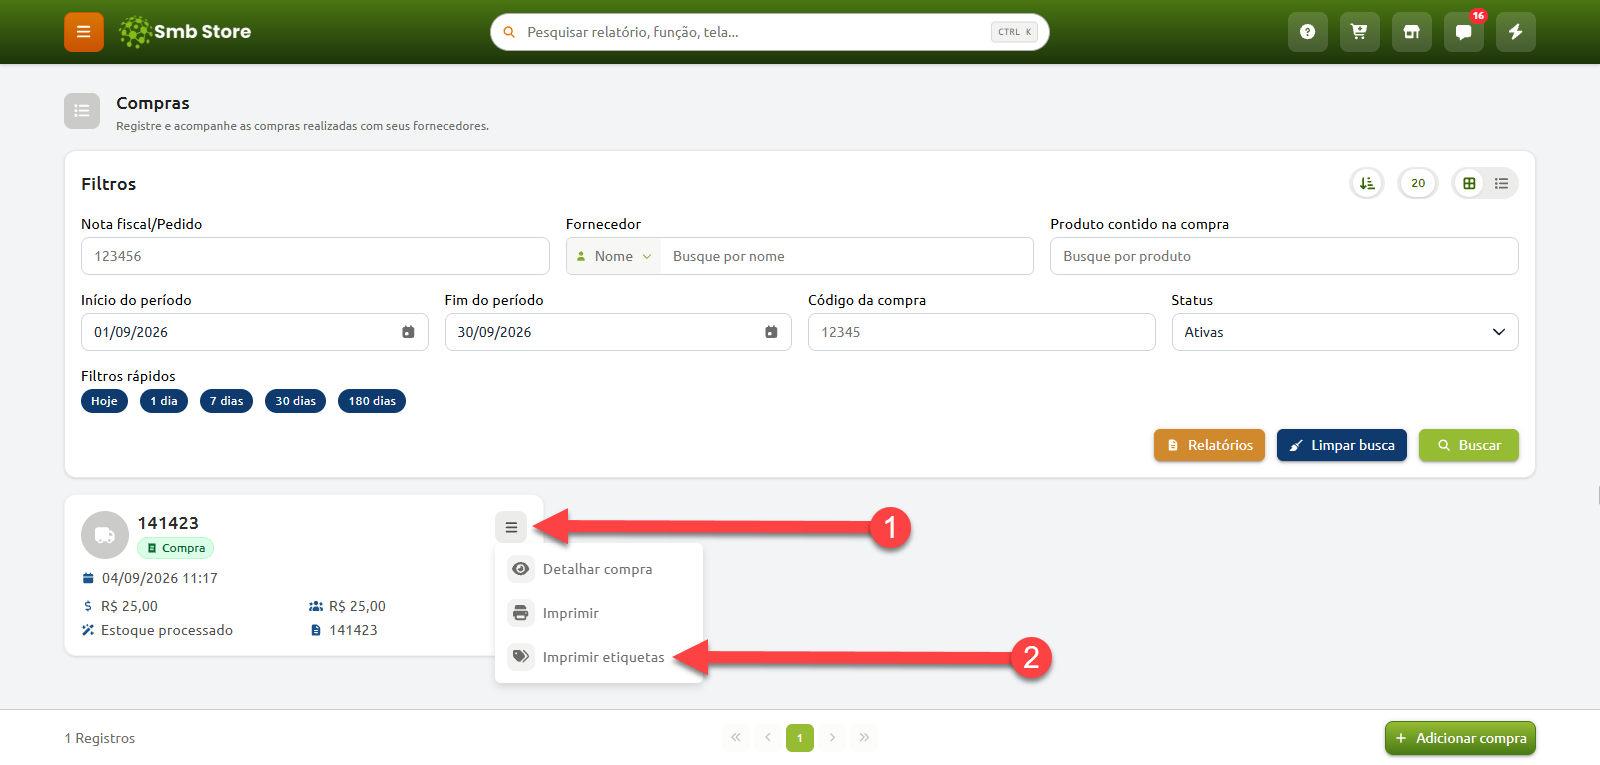Open calendar picker for Início do período
The width and height of the screenshot is (1600, 765).
point(408,332)
